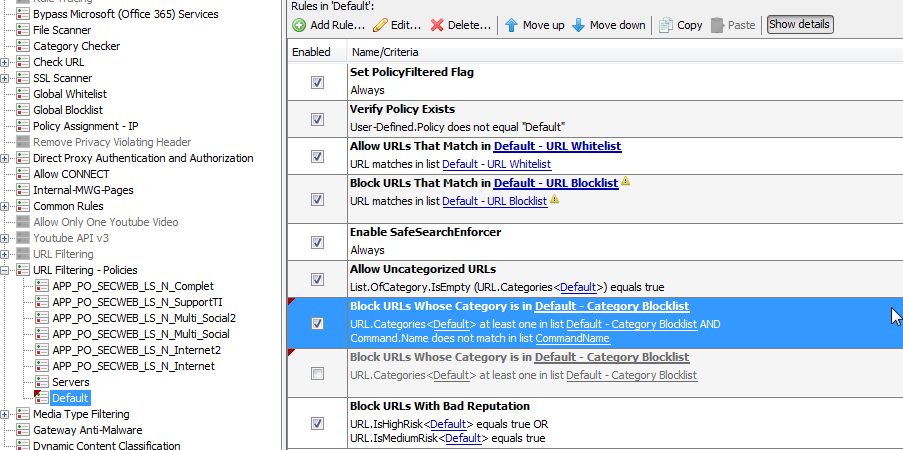Expand the Media Type Filtering node
903x450 pixels.
pos(5,414)
